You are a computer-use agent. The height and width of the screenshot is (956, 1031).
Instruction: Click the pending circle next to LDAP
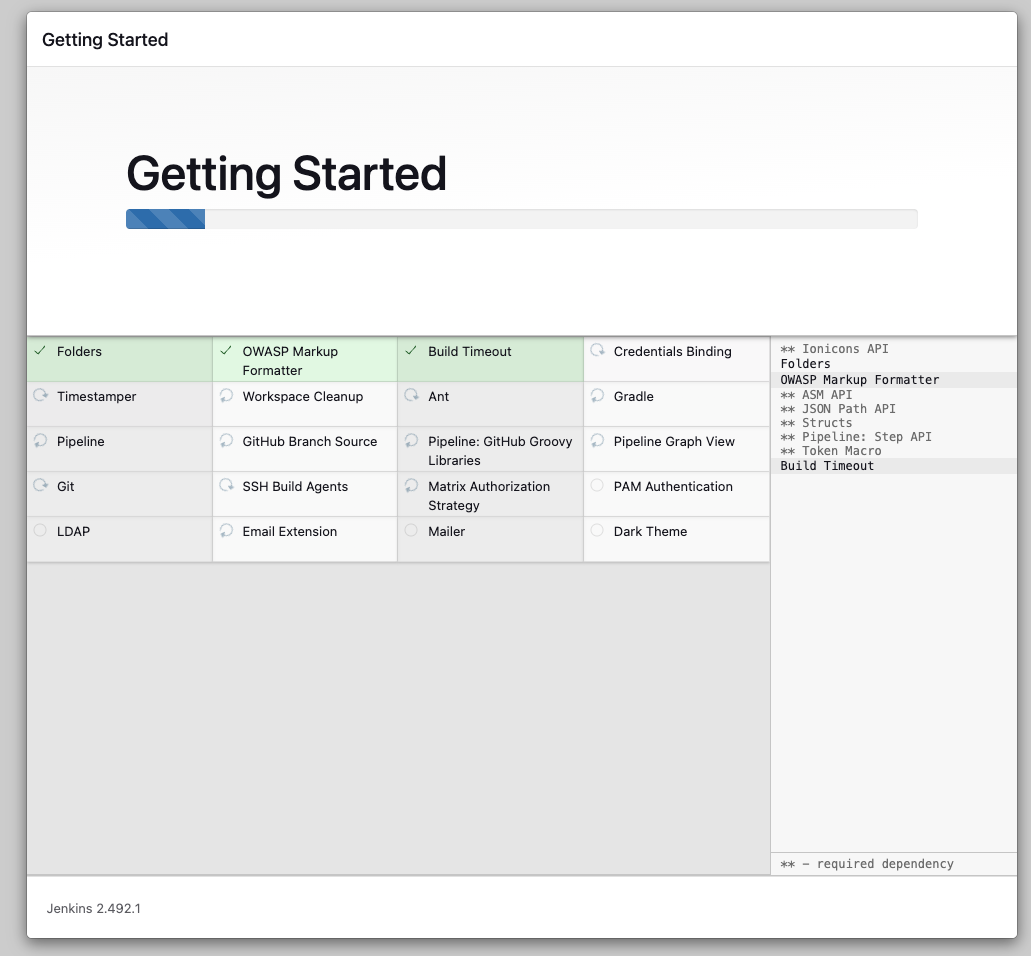40,530
